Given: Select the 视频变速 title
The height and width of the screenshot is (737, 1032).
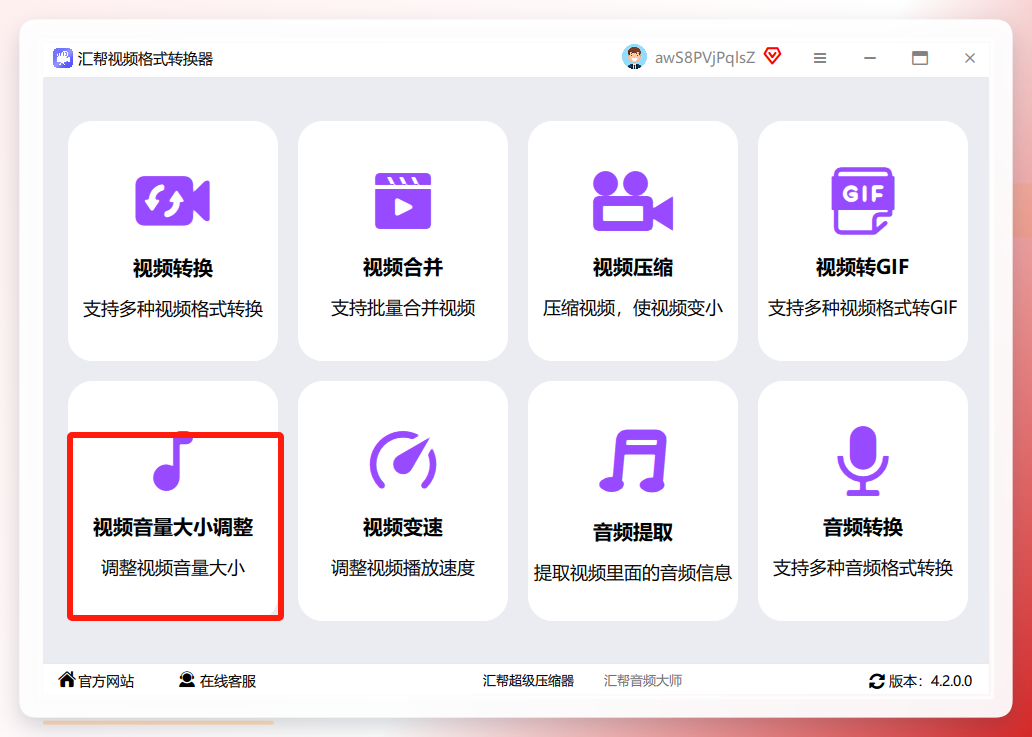Looking at the screenshot, I should [403, 528].
